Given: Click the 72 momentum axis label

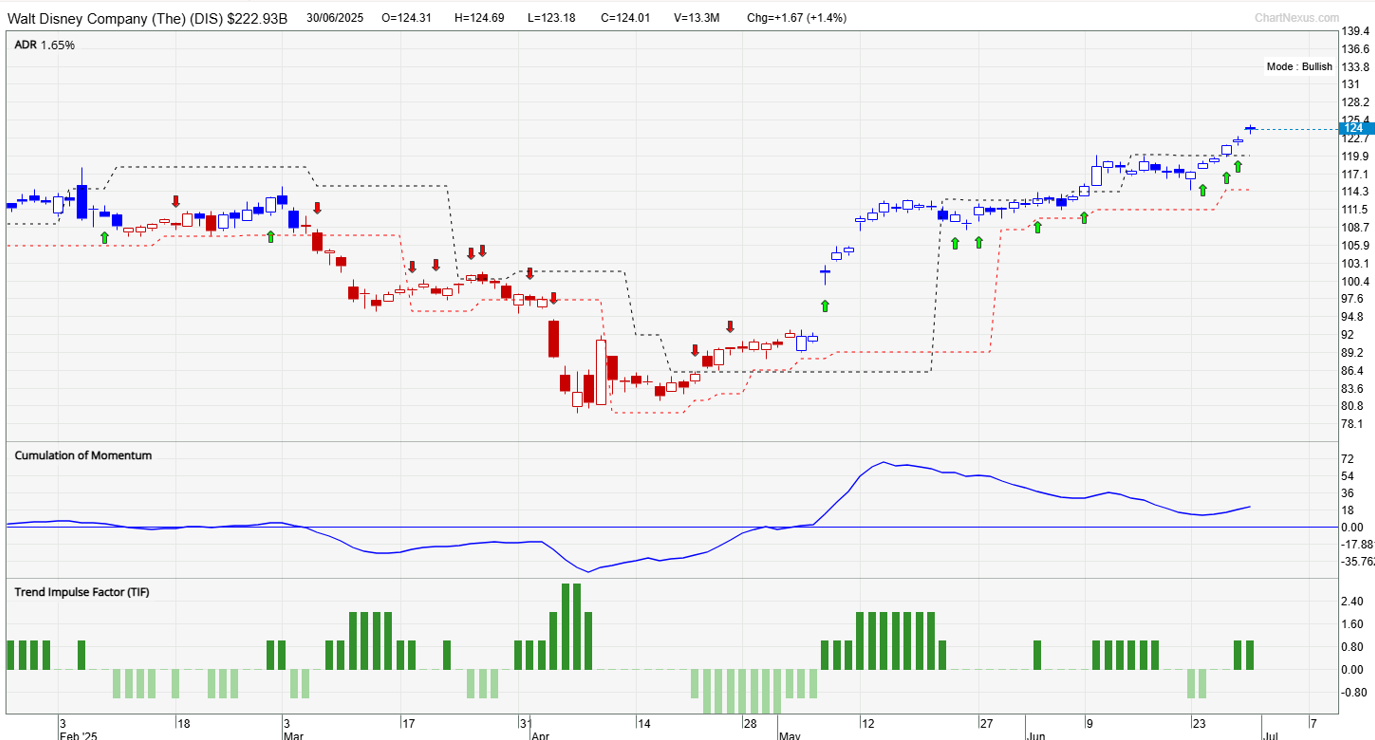Looking at the screenshot, I should tap(1349, 458).
